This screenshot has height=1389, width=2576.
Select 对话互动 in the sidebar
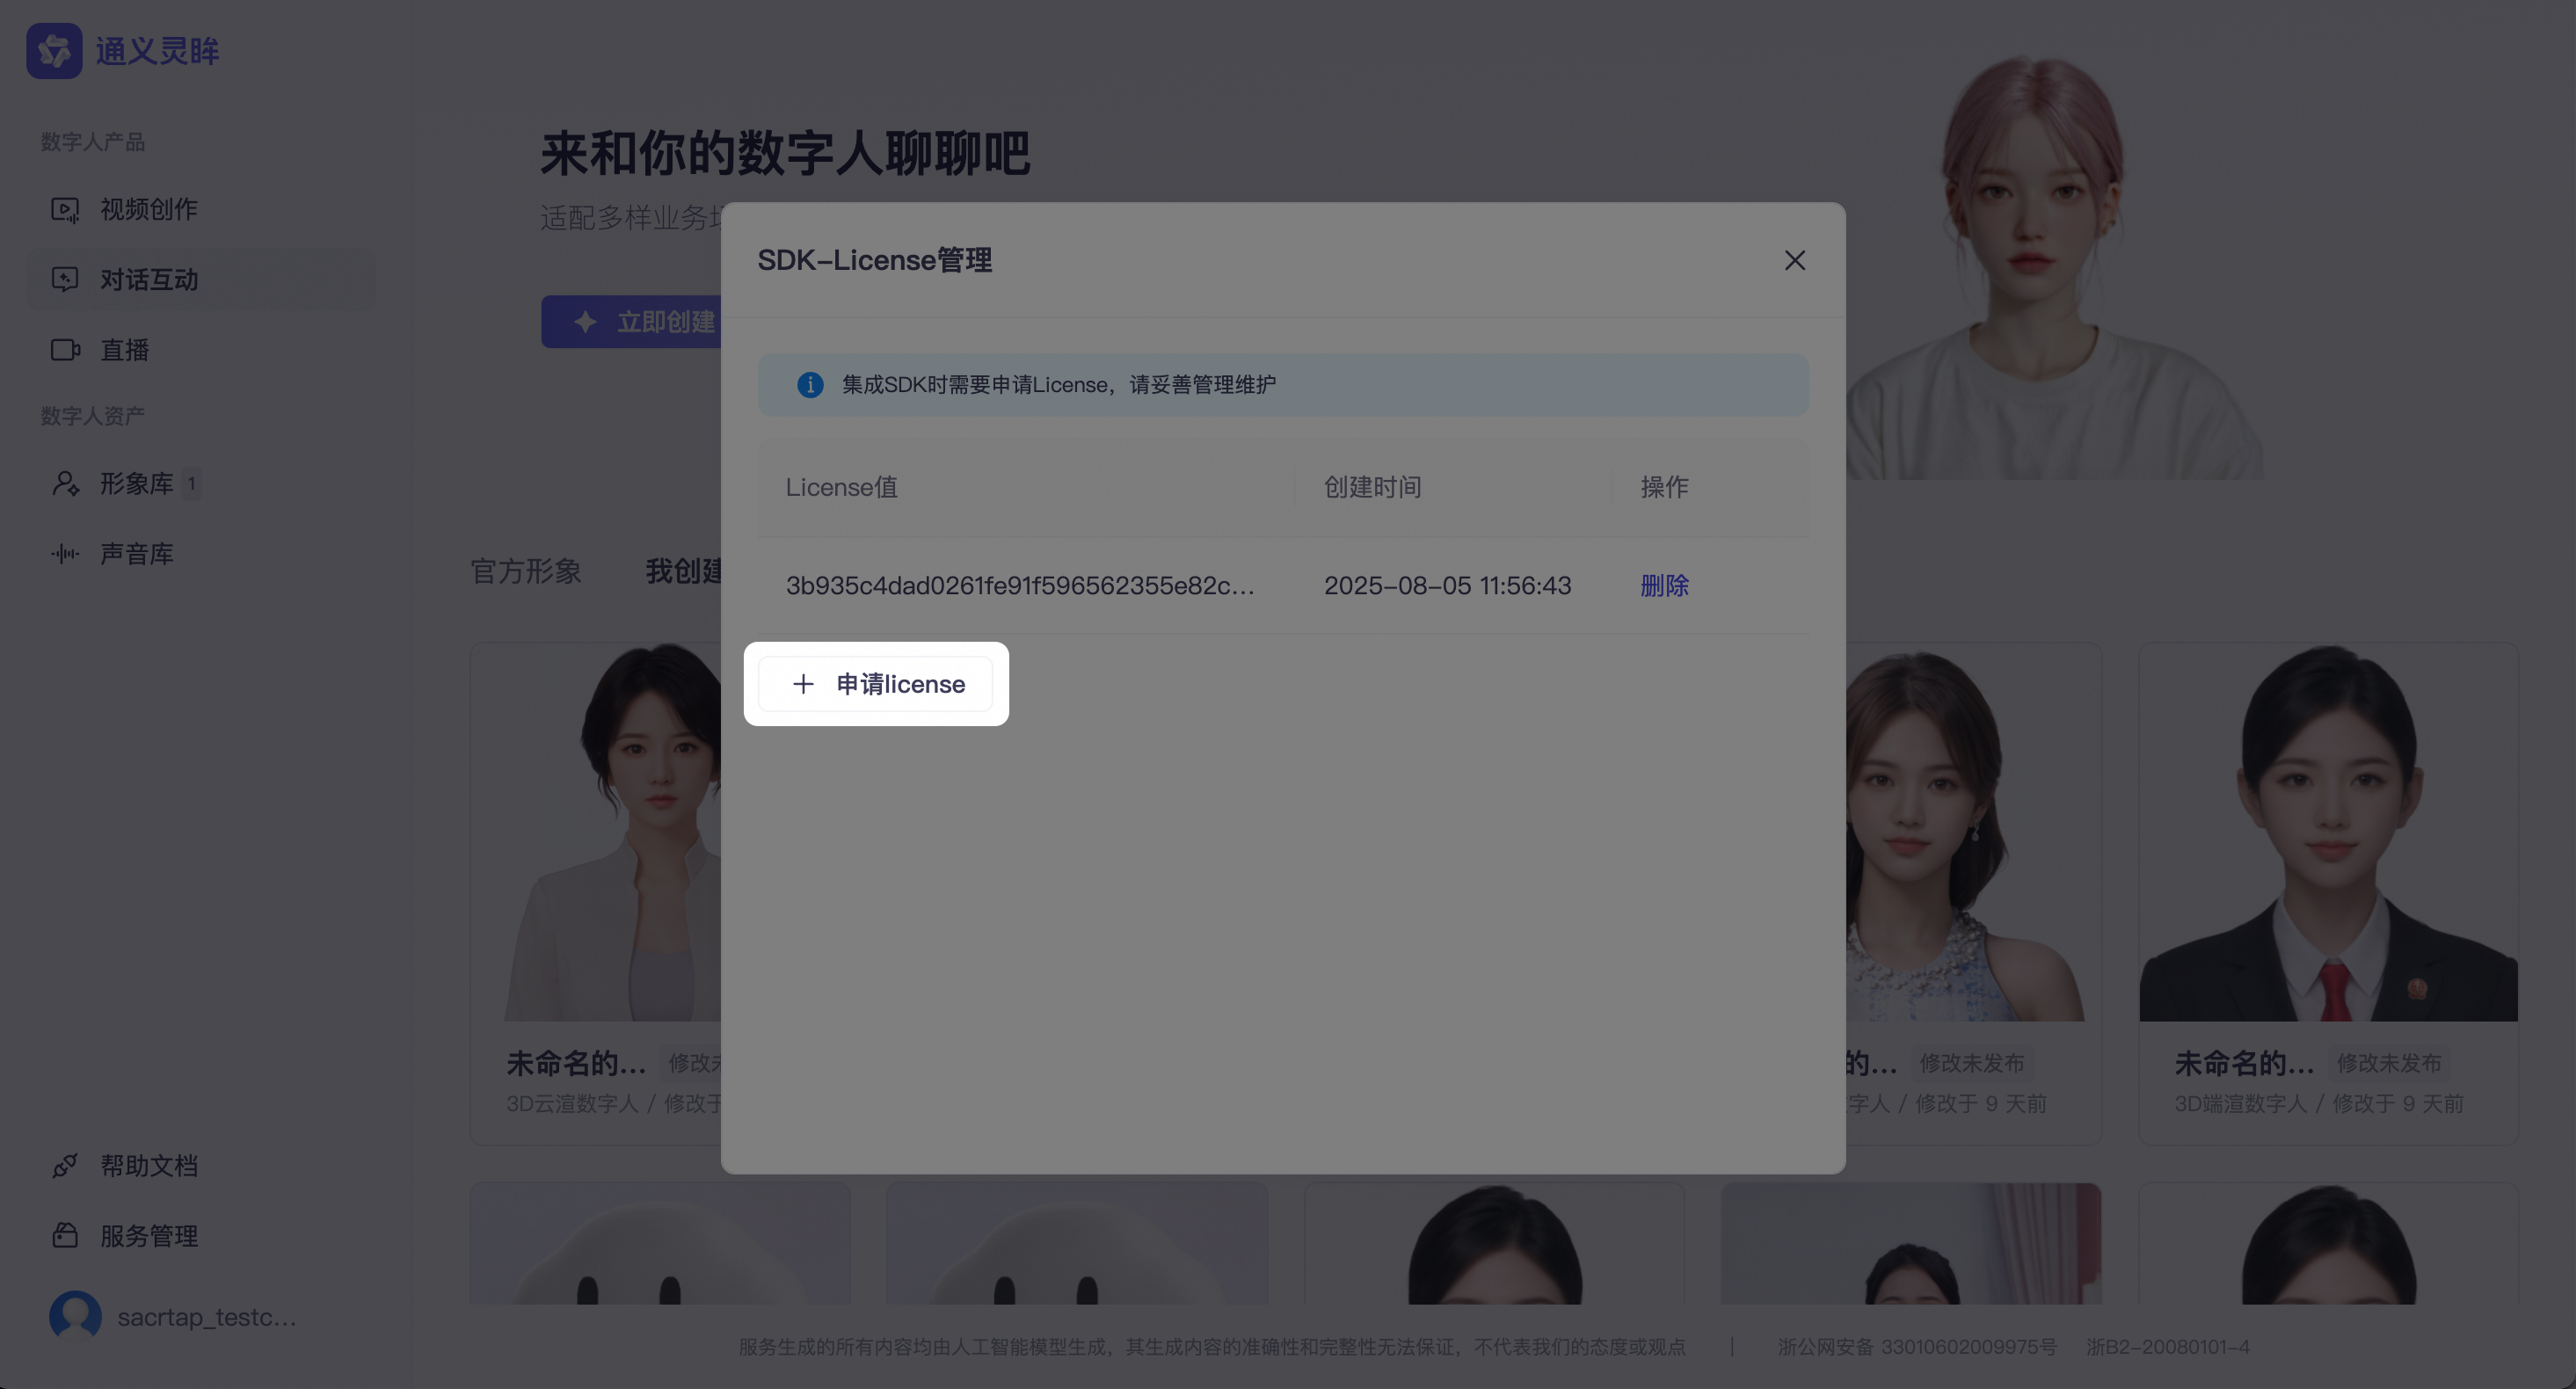coord(200,279)
